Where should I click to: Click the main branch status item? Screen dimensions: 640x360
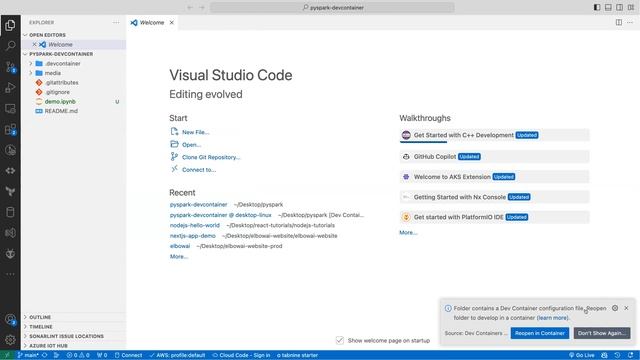(x=28, y=355)
